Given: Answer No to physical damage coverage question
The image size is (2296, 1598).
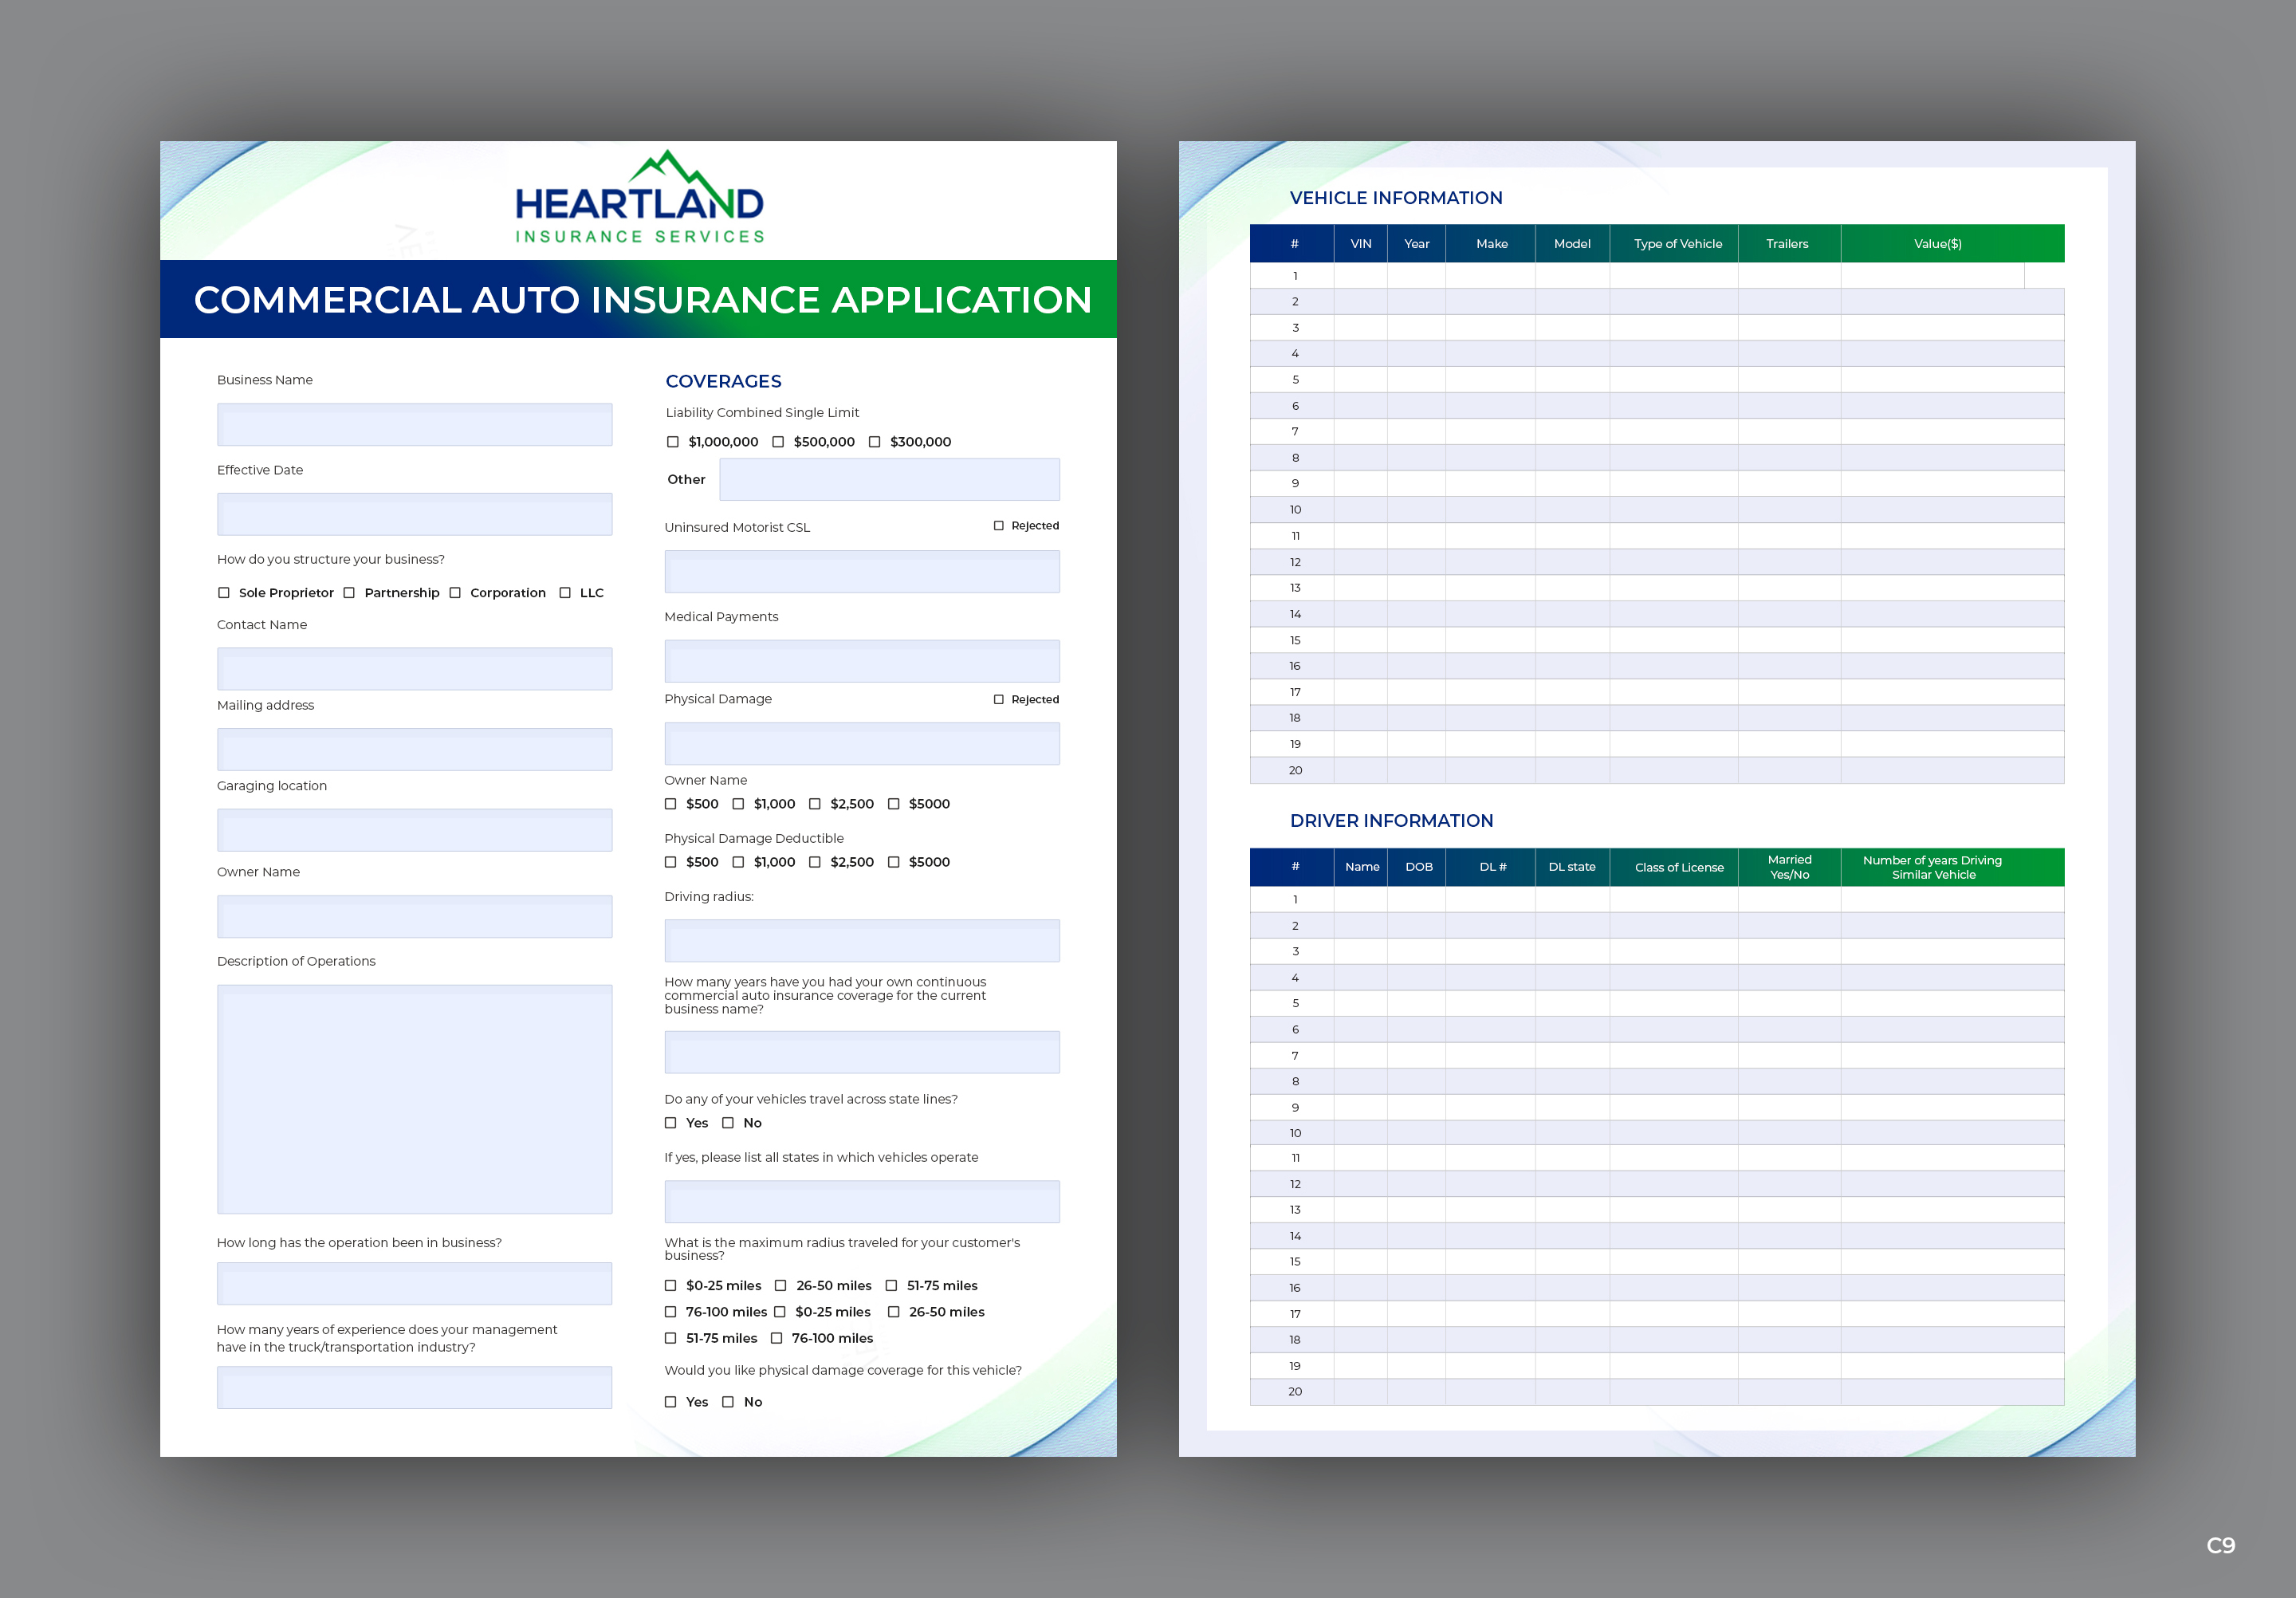Looking at the screenshot, I should tap(728, 1402).
